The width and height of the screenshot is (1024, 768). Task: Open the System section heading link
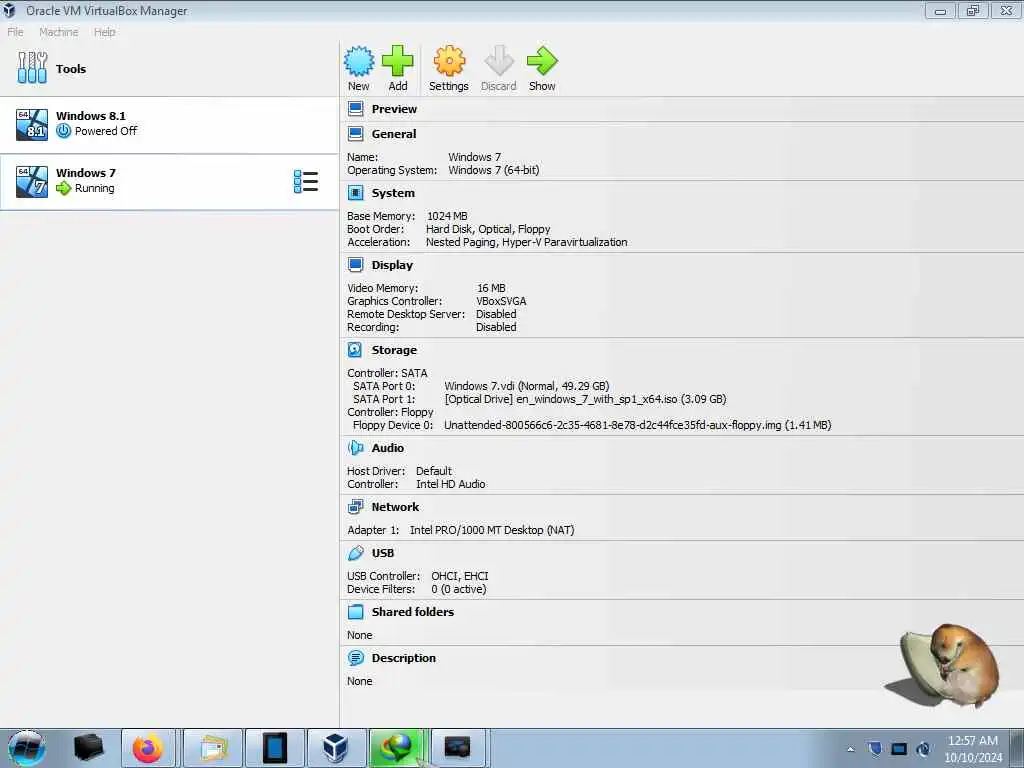click(393, 193)
